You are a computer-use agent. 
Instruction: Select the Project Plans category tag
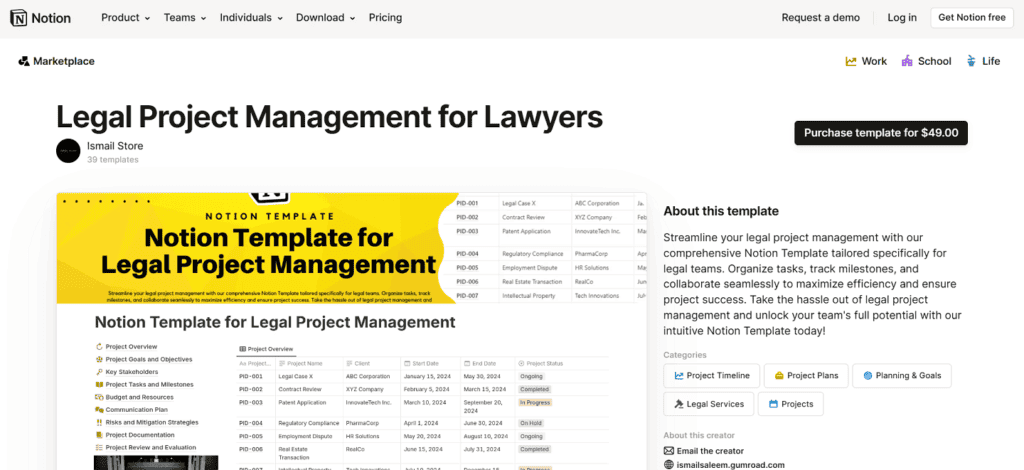pos(806,376)
